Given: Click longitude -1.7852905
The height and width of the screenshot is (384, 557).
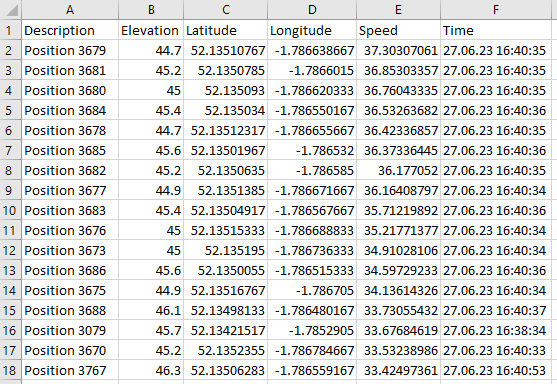Looking at the screenshot, I should (312, 330).
